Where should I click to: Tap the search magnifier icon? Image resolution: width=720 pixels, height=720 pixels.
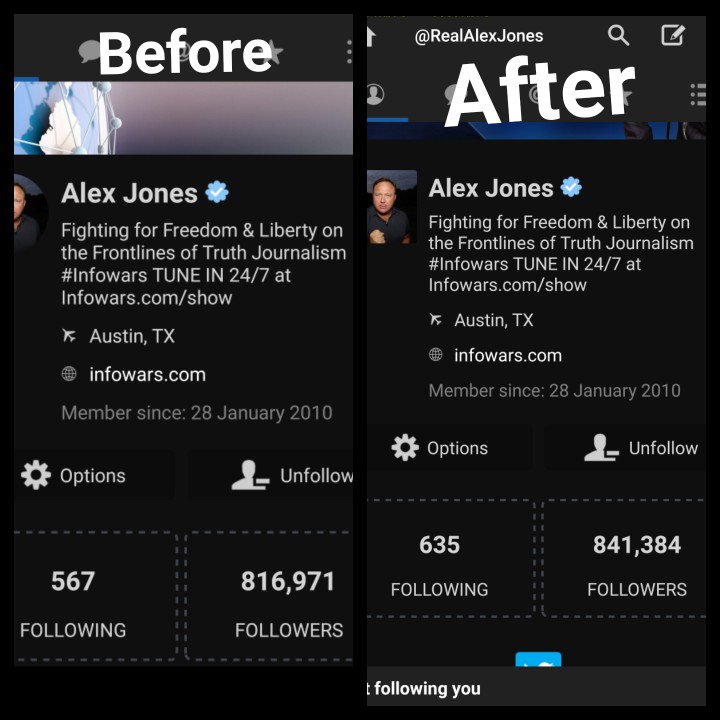coord(618,35)
